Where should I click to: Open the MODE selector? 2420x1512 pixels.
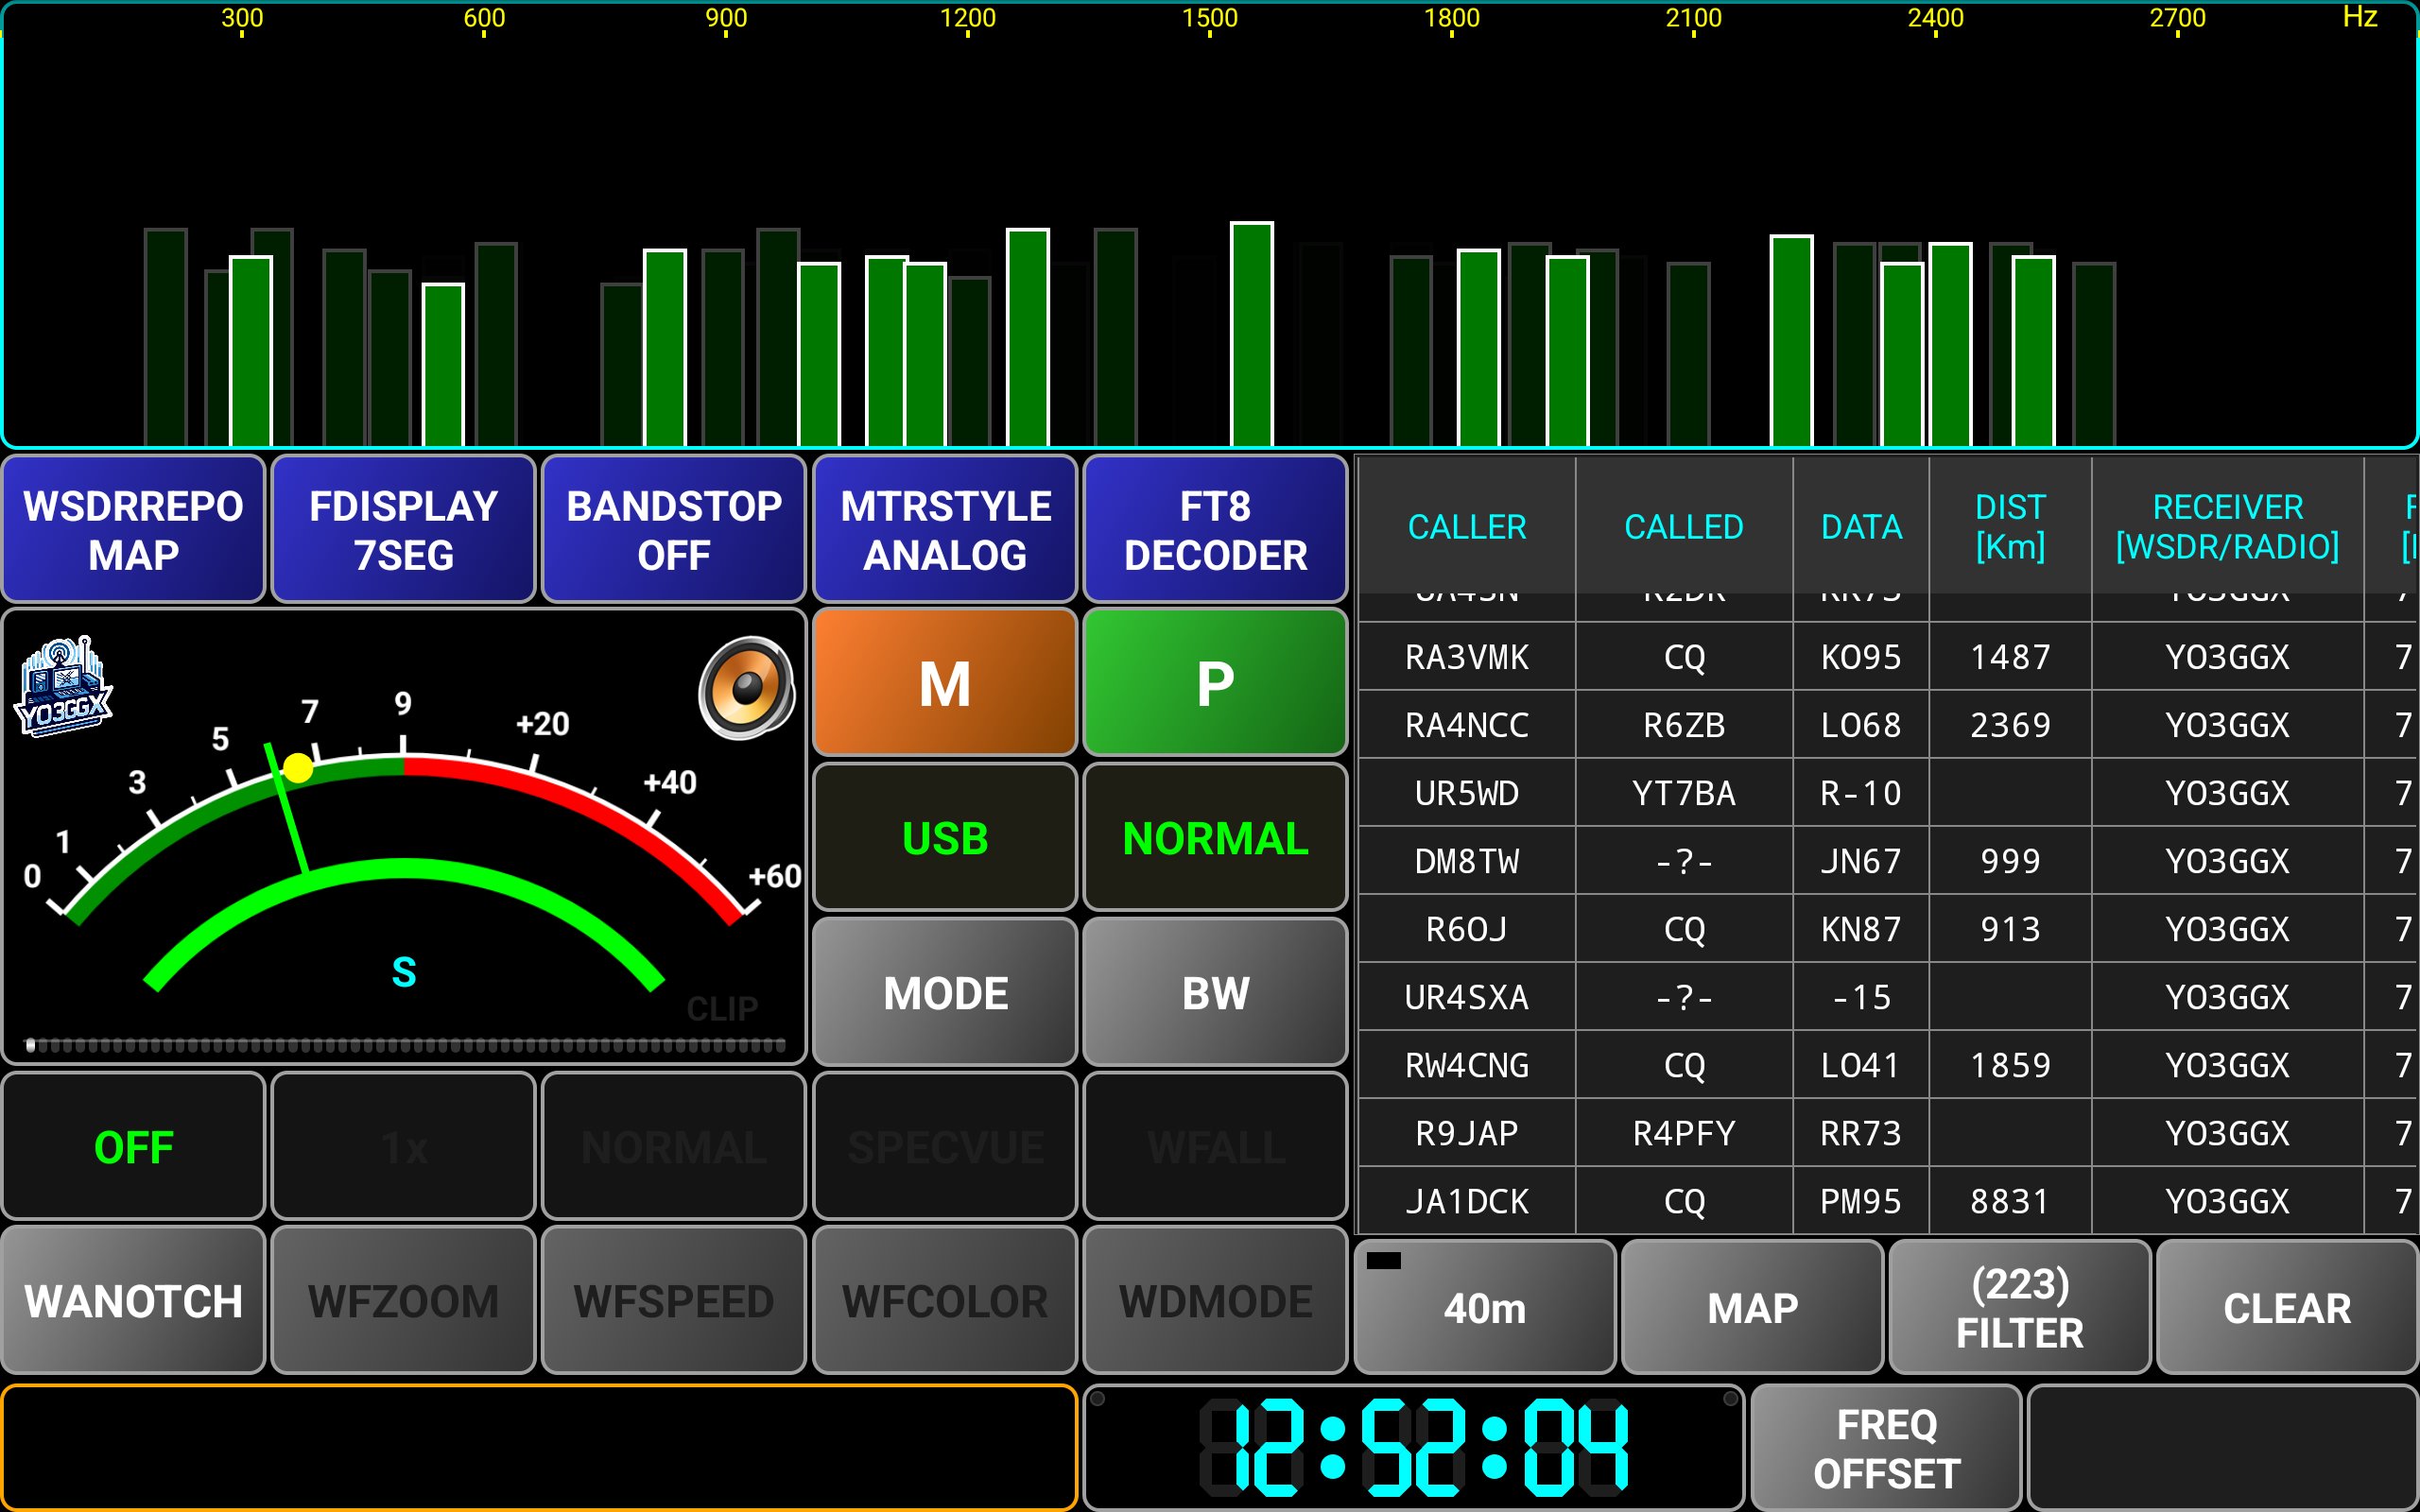tap(944, 993)
